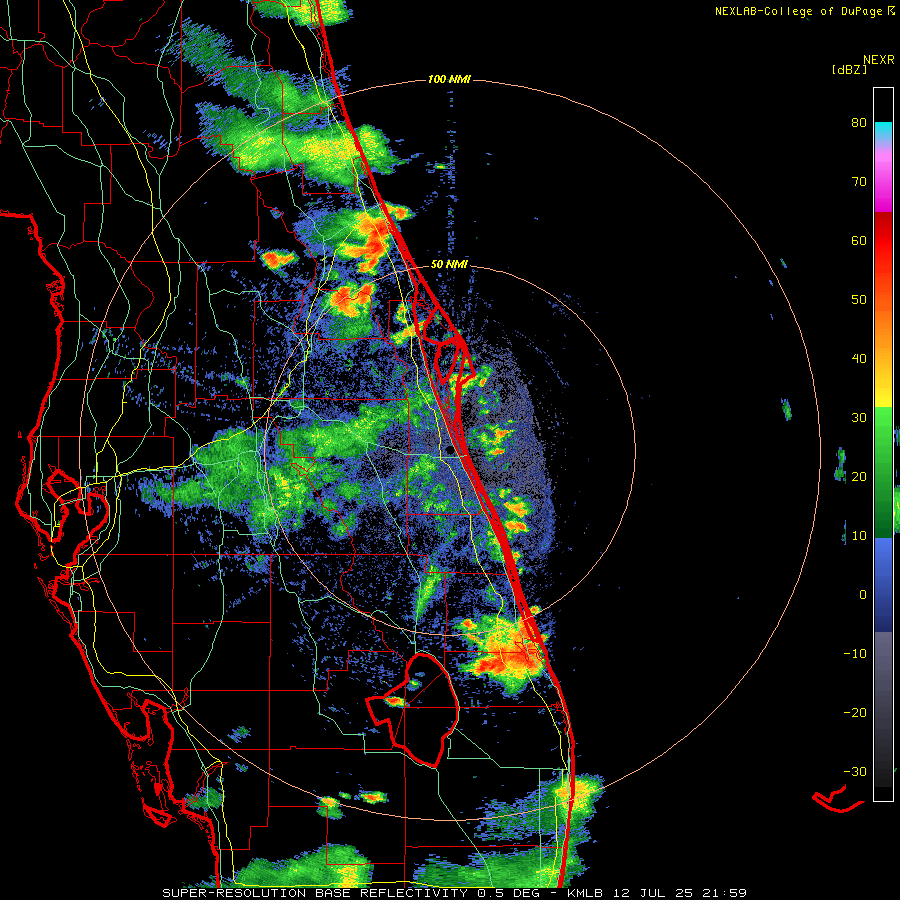Click the -10 value on the dBZ scale
The image size is (900, 900).
[x=855, y=654]
